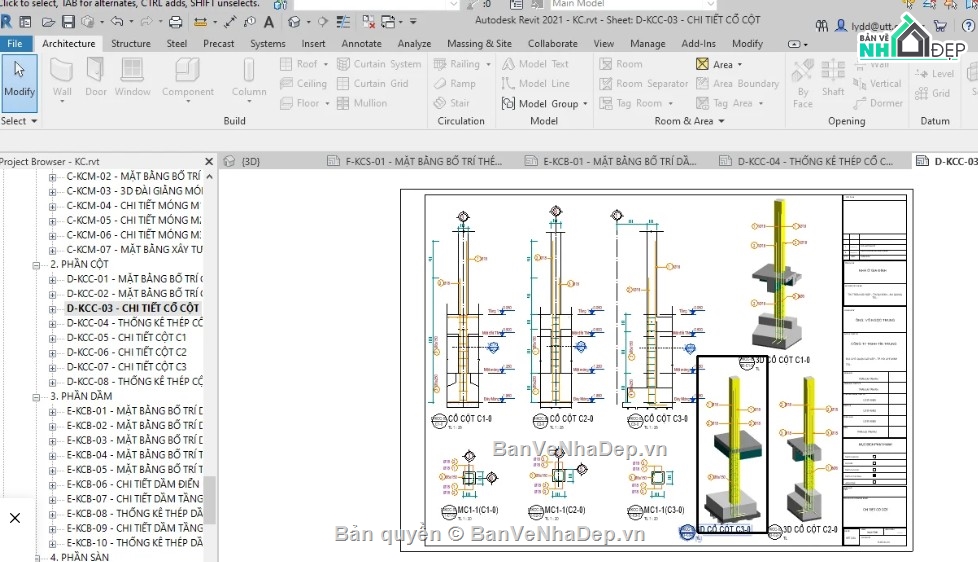Switch to the Manage ribbon tab
The image size is (978, 562).
pyautogui.click(x=647, y=44)
